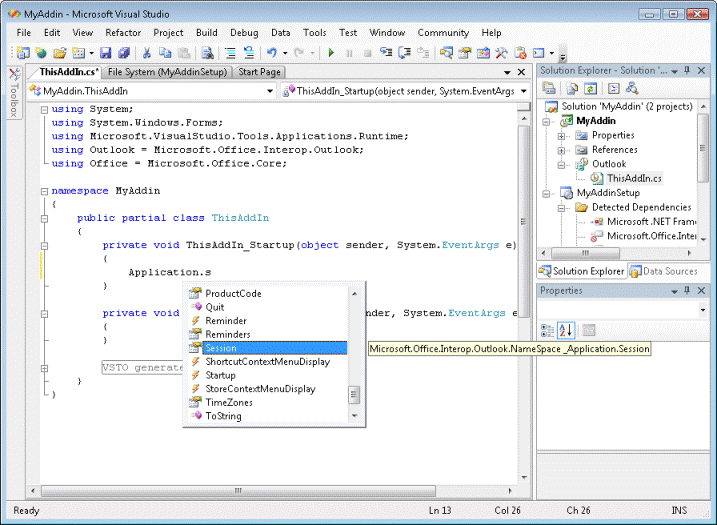Screen dimensions: 717x525
Task: Click the code editor horizontal scrollbar
Action: 238,491
